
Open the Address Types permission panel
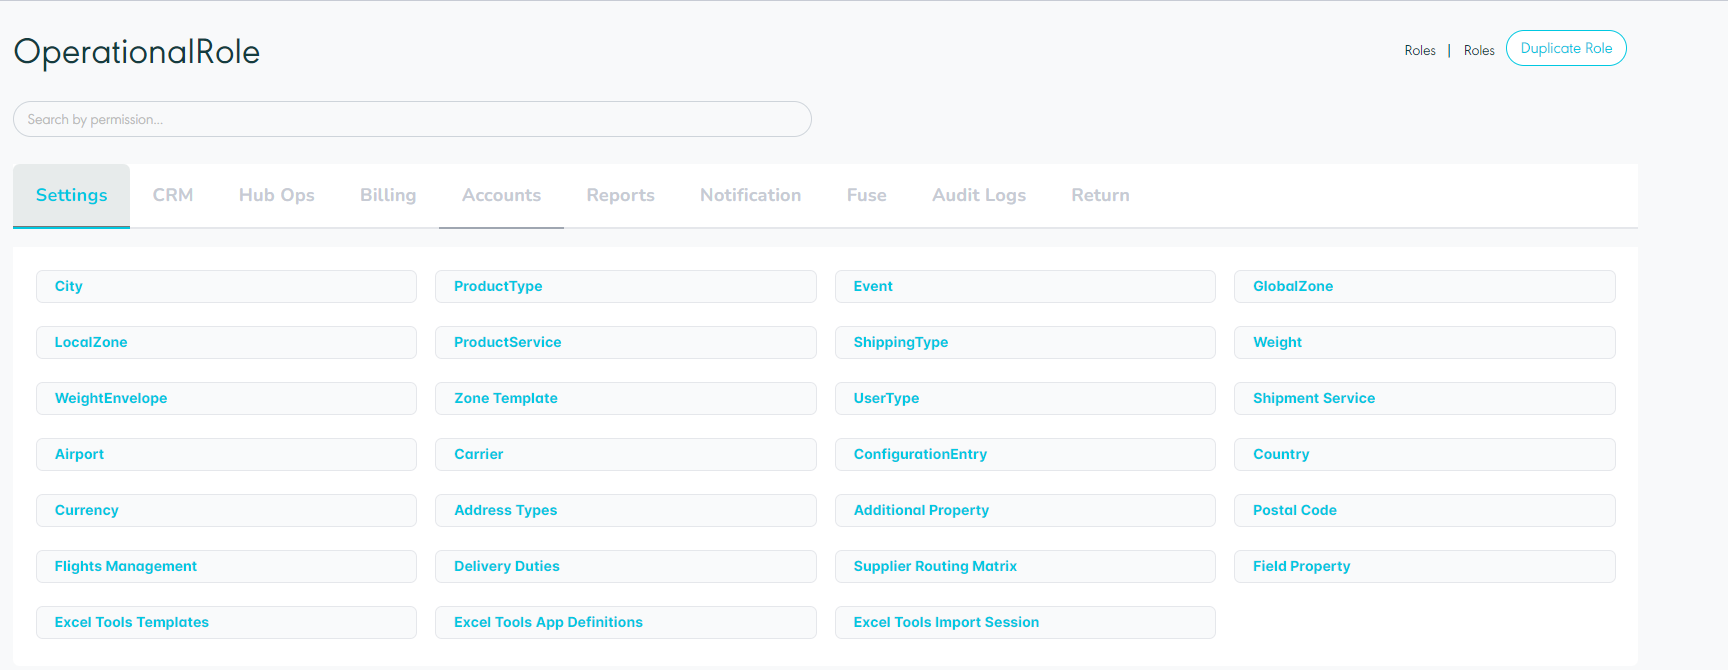click(626, 510)
